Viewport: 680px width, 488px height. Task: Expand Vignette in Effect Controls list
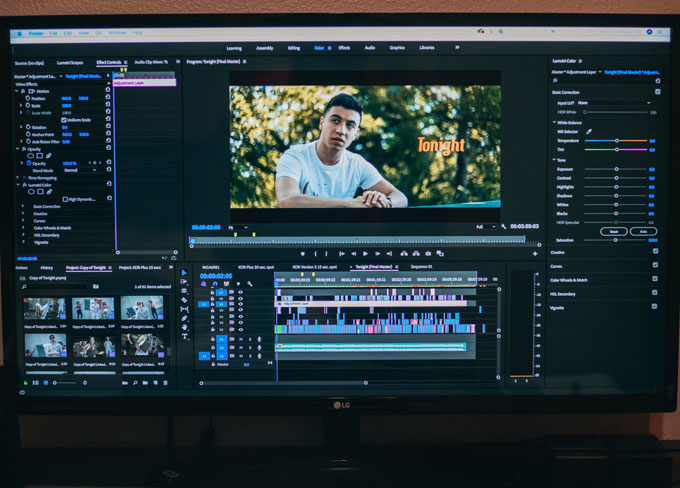23,242
